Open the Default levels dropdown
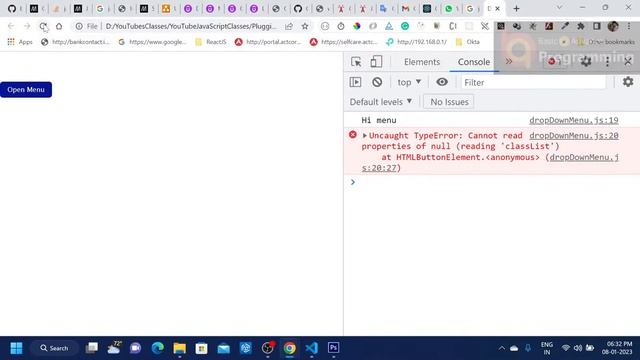 coord(380,102)
